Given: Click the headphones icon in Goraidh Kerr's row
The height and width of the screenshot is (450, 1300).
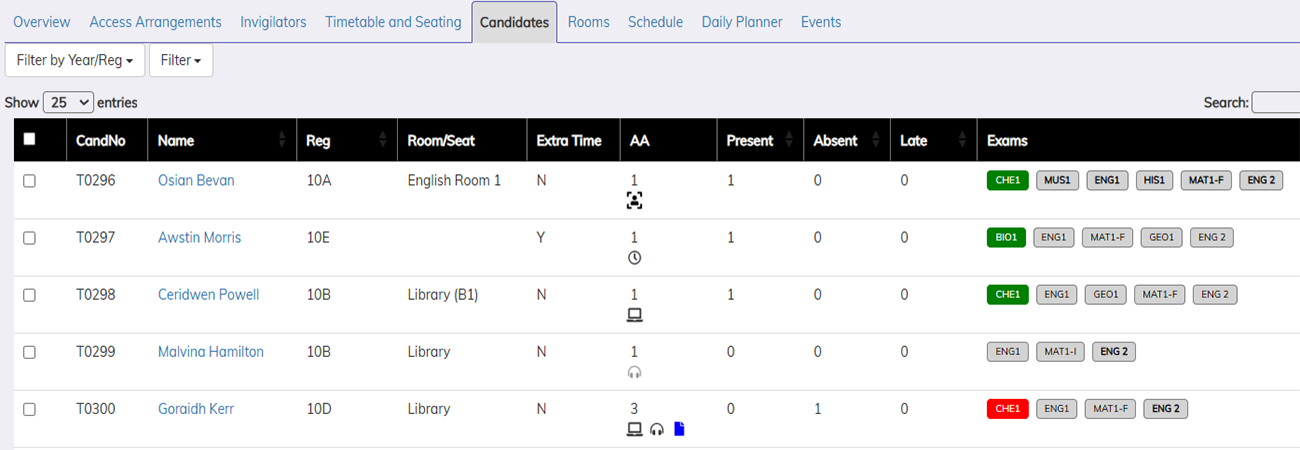Looking at the screenshot, I should tap(657, 429).
